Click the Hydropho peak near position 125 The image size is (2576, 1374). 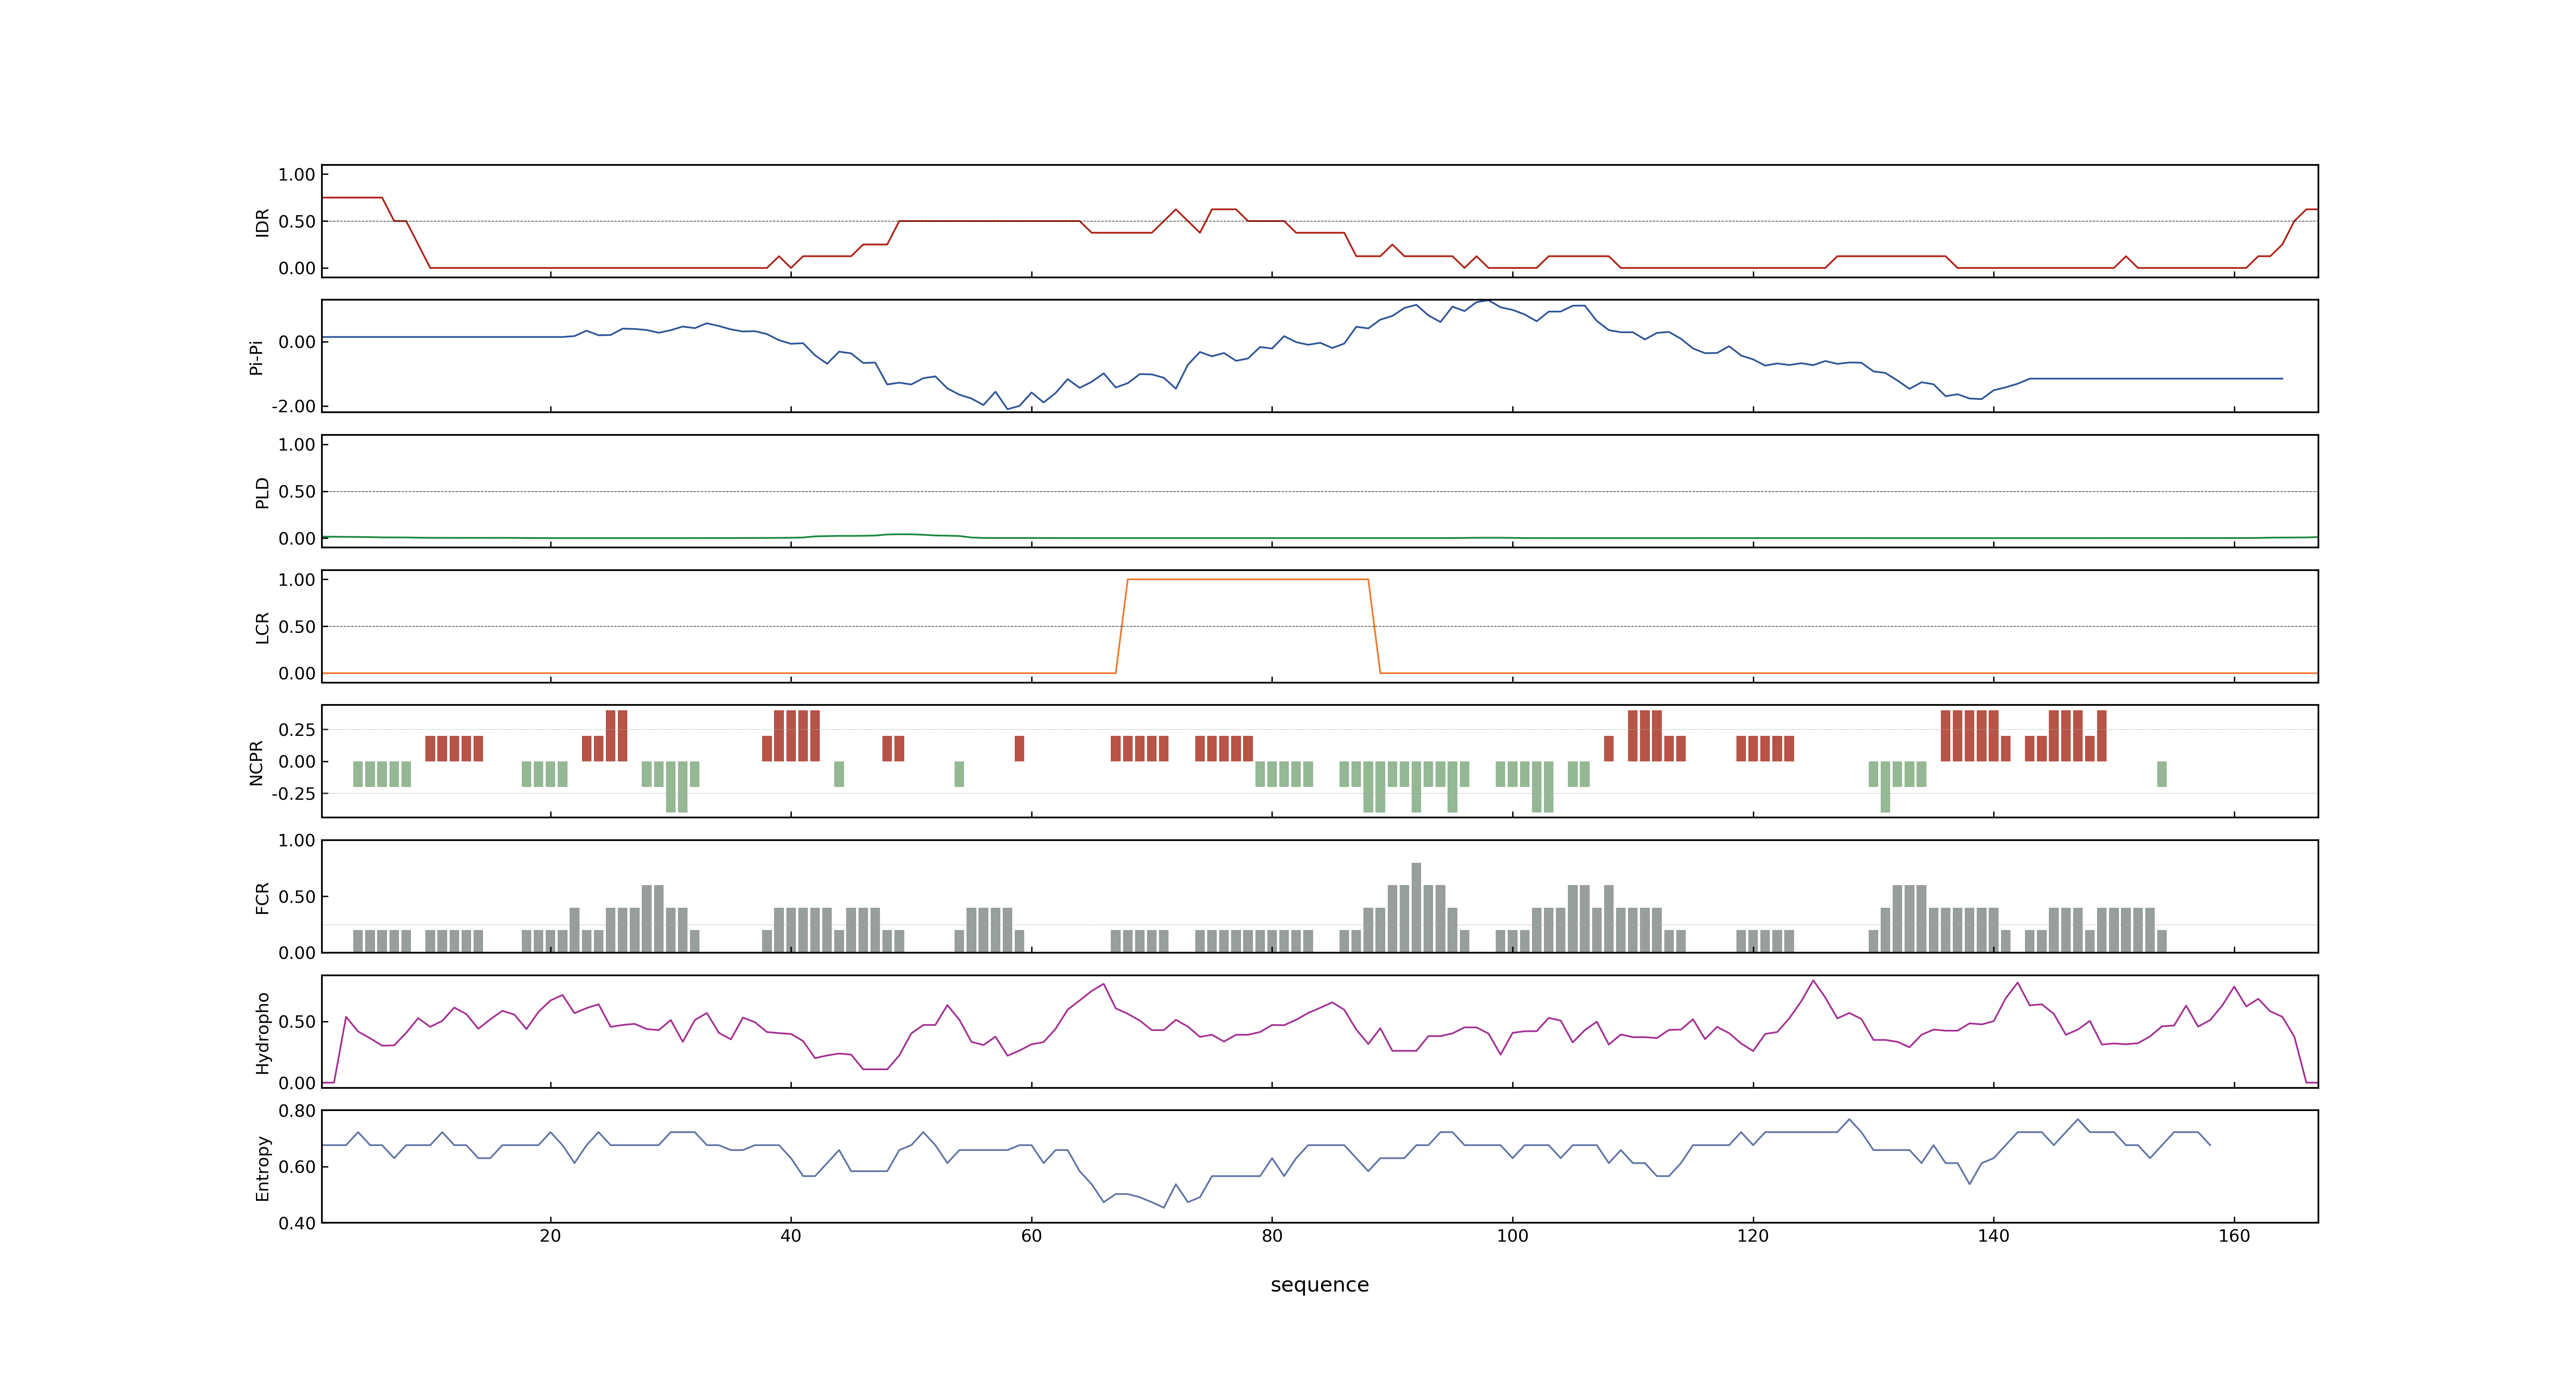click(1813, 981)
